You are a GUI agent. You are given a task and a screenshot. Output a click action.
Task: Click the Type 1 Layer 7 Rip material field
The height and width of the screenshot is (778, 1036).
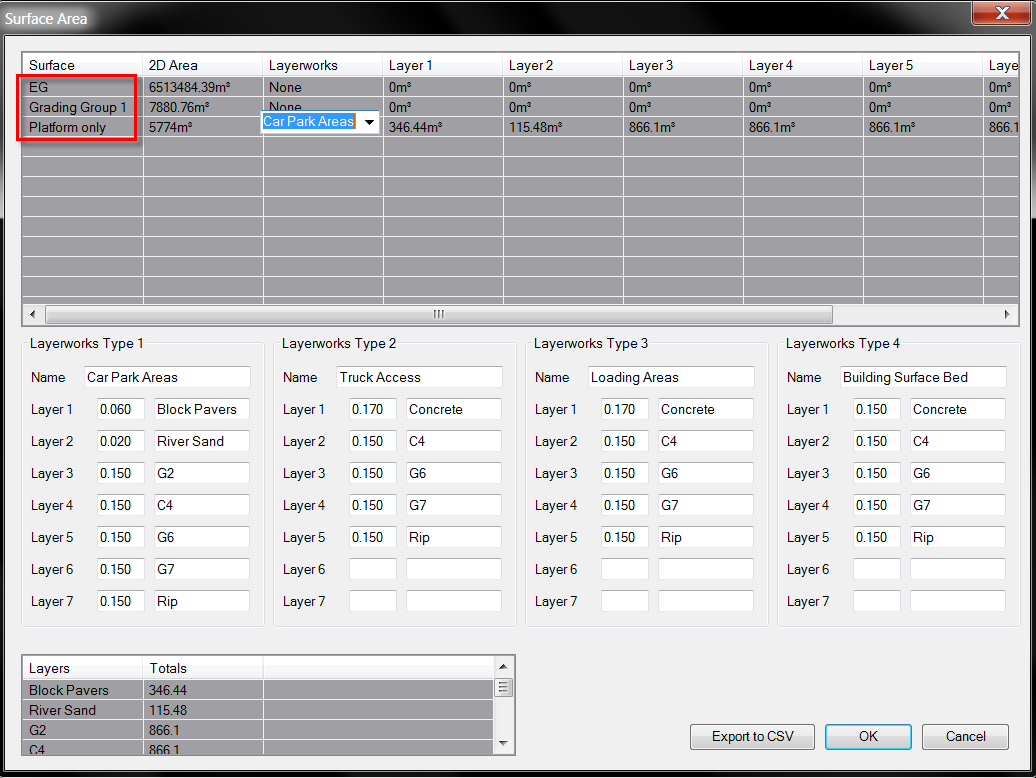(202, 602)
